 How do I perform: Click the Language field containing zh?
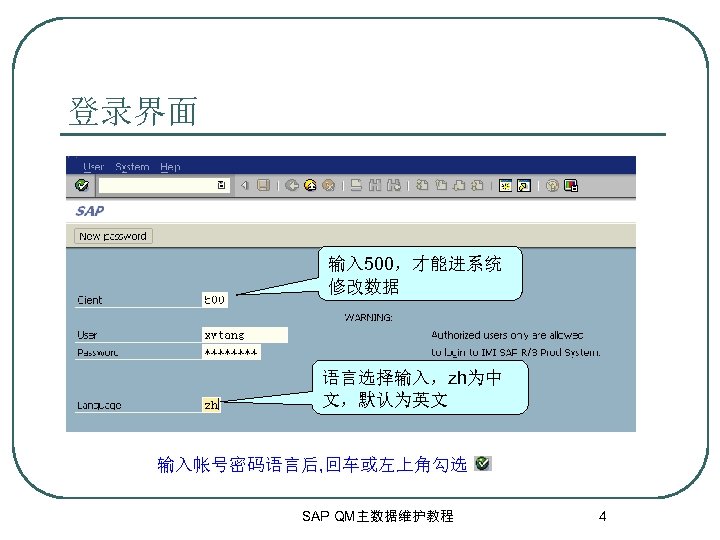(211, 405)
